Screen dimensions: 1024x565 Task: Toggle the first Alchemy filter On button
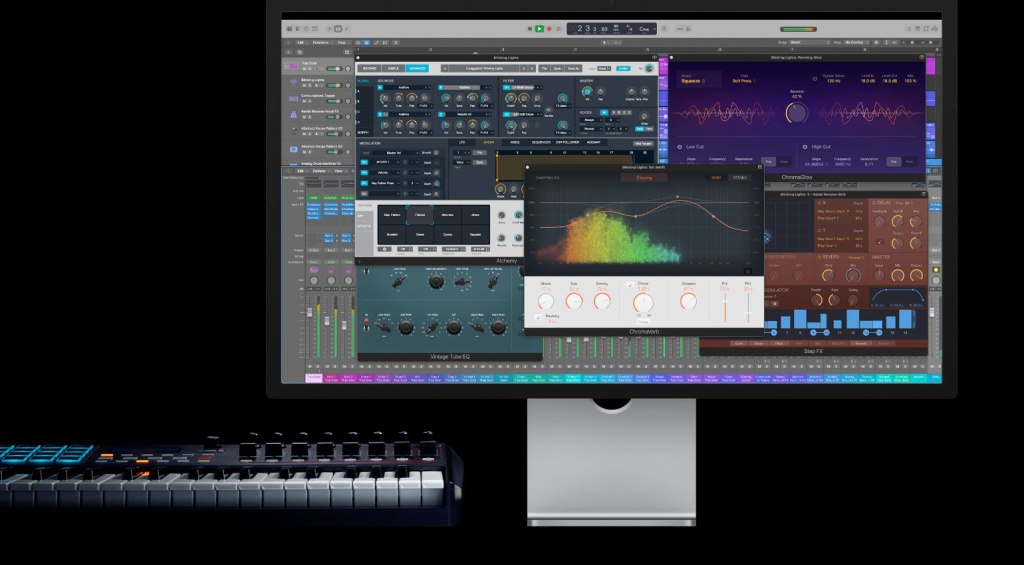pos(507,88)
